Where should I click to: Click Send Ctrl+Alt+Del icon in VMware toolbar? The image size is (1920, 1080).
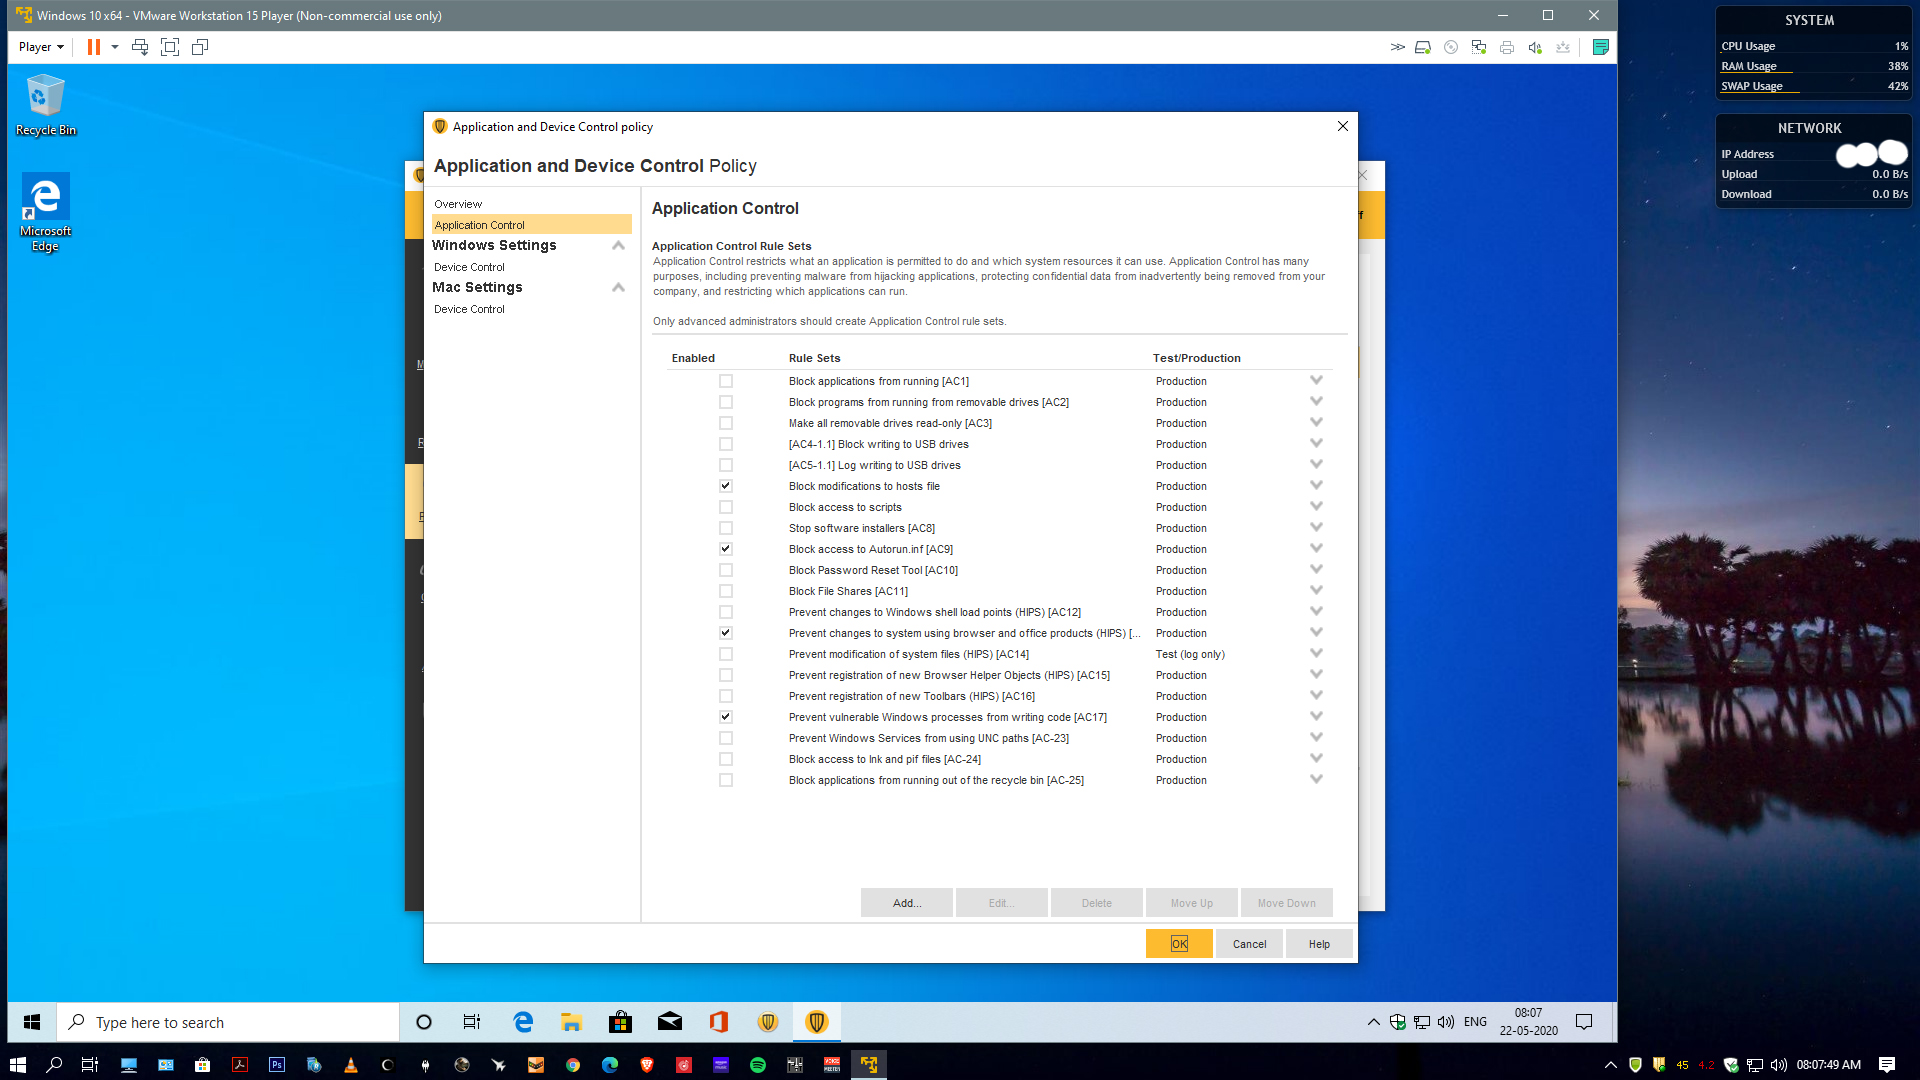[x=140, y=47]
